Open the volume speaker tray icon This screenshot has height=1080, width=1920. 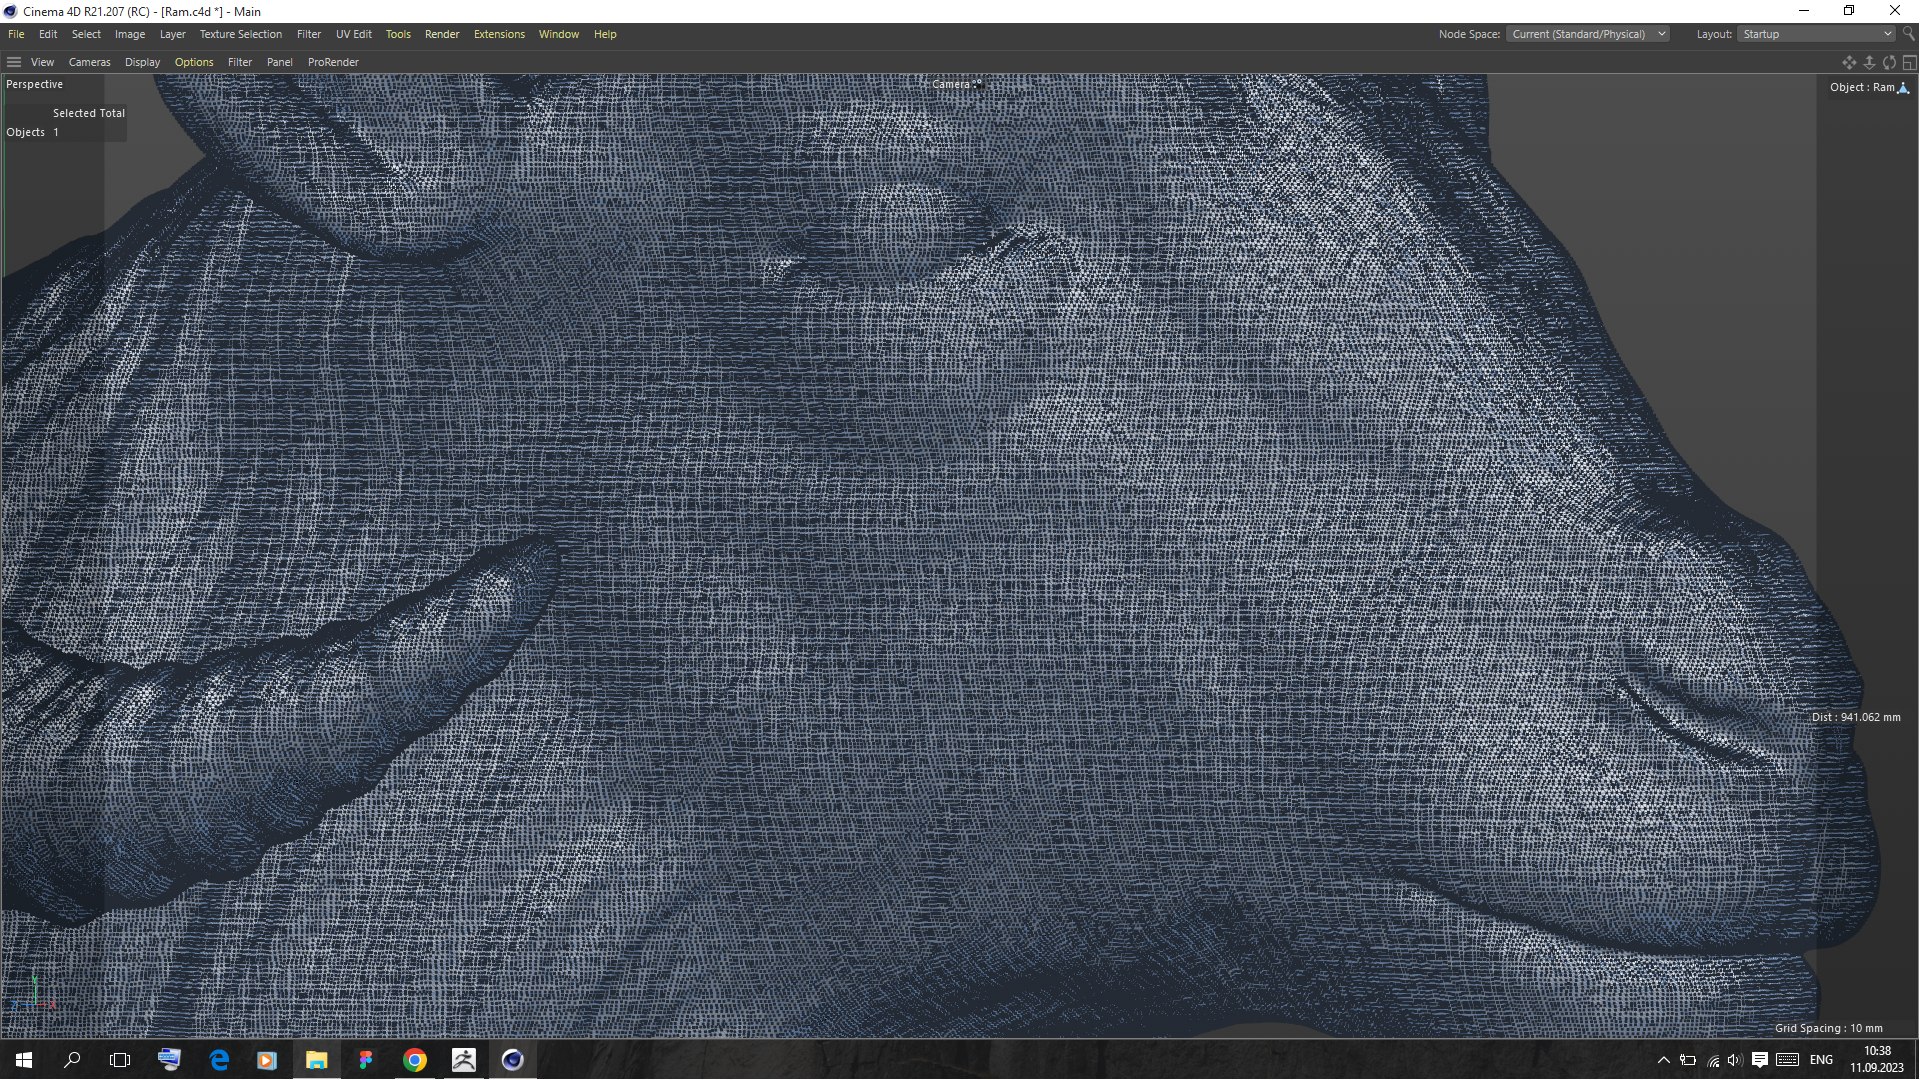pyautogui.click(x=1735, y=1060)
